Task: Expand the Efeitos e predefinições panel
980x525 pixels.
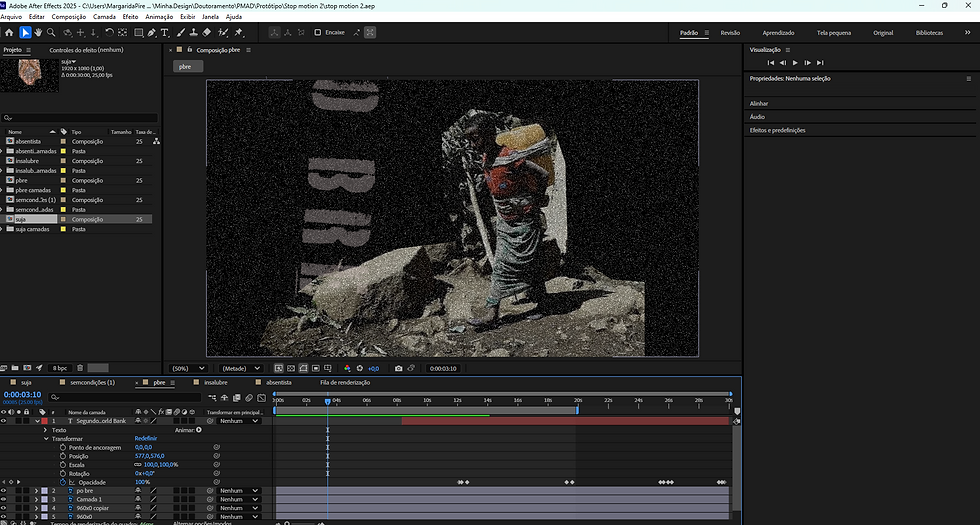Action: pos(777,130)
